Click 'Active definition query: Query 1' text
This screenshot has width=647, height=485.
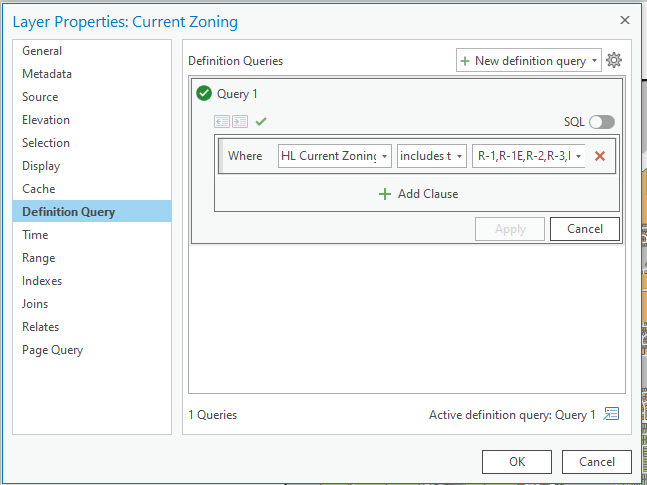(512, 414)
